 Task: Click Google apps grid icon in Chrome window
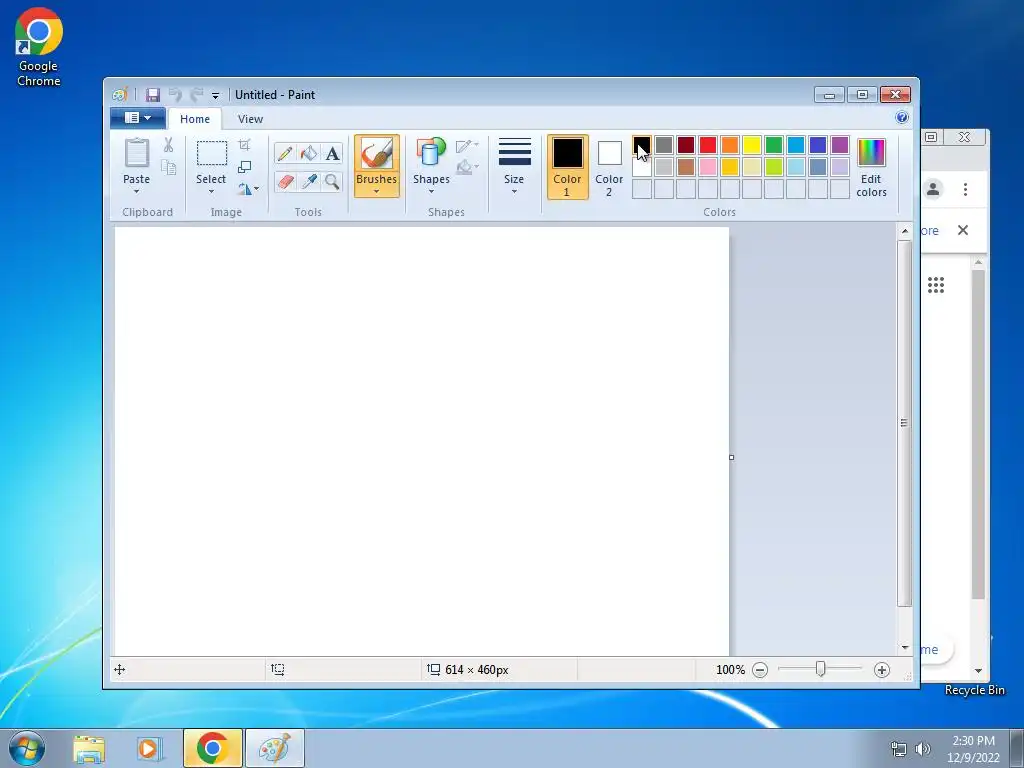coord(936,285)
